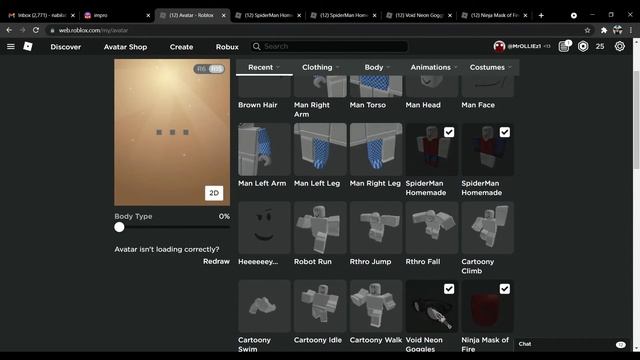
Task: Expand the Animations dropdown arrow
Action: [456, 67]
